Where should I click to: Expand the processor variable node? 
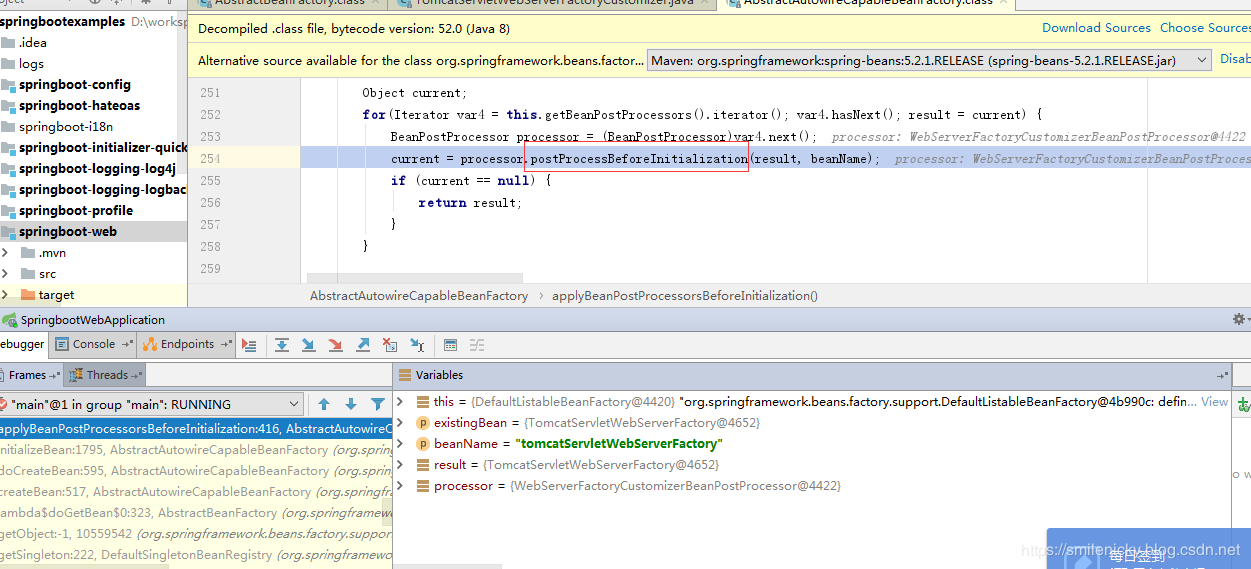pos(401,486)
